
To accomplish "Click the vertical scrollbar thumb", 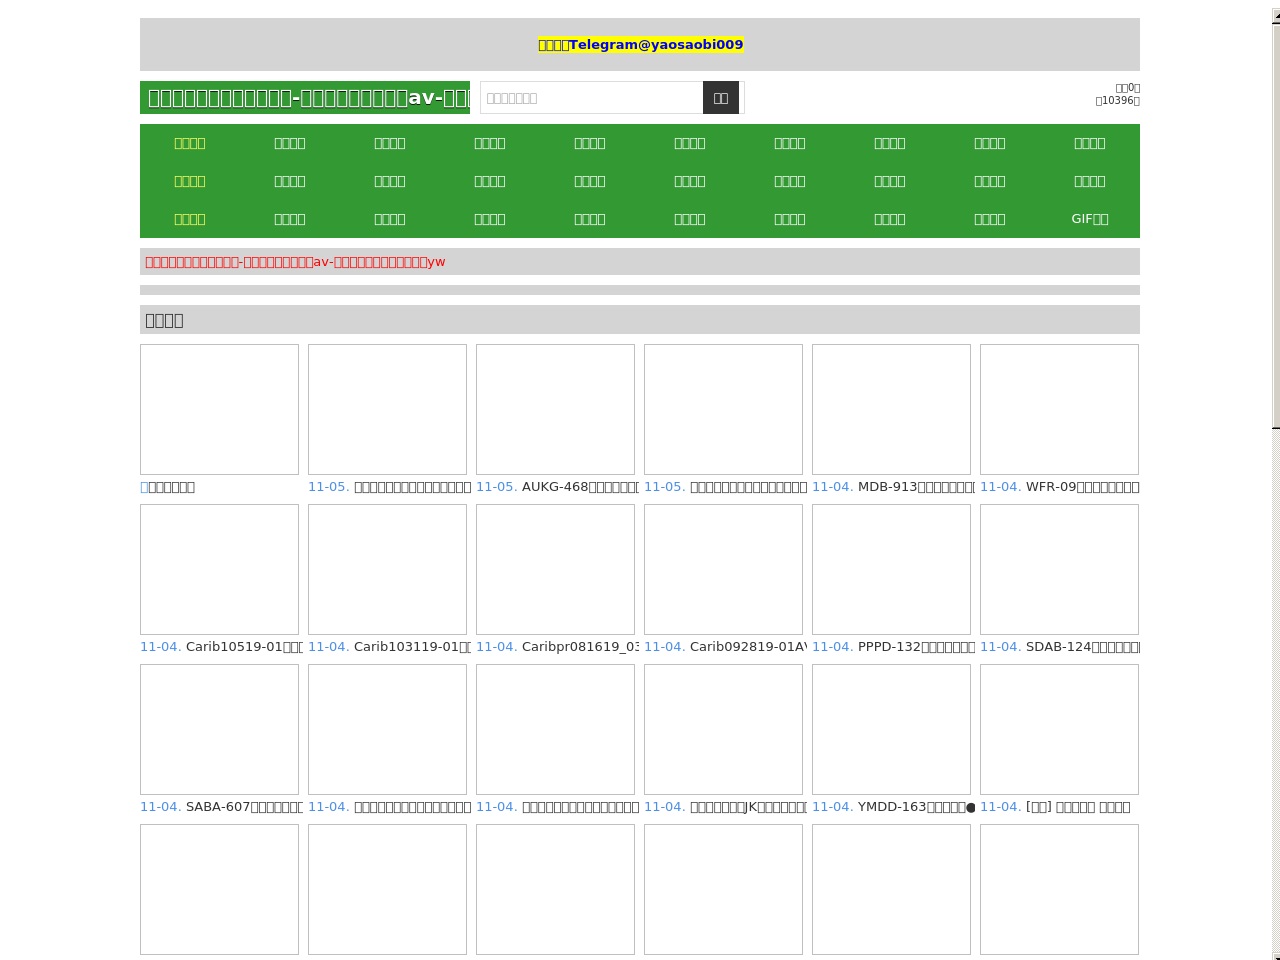I will 1276,225.
